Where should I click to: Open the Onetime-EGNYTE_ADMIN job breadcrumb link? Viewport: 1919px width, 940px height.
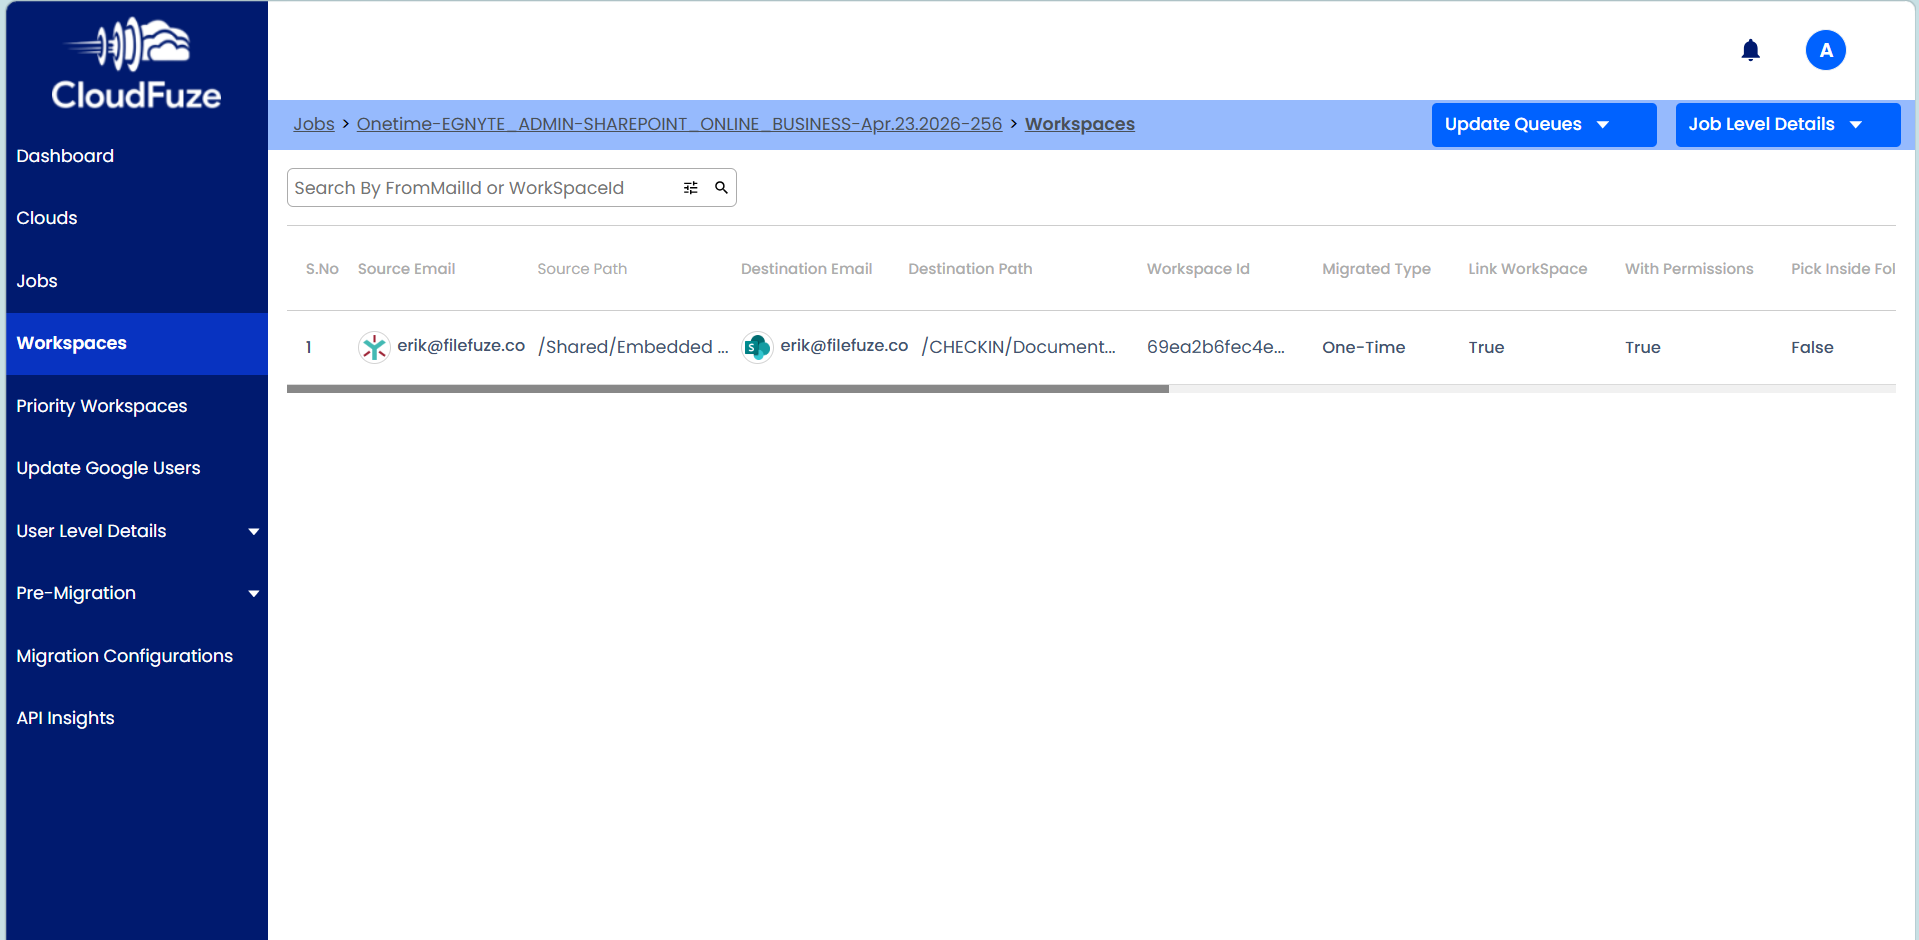[x=679, y=124]
